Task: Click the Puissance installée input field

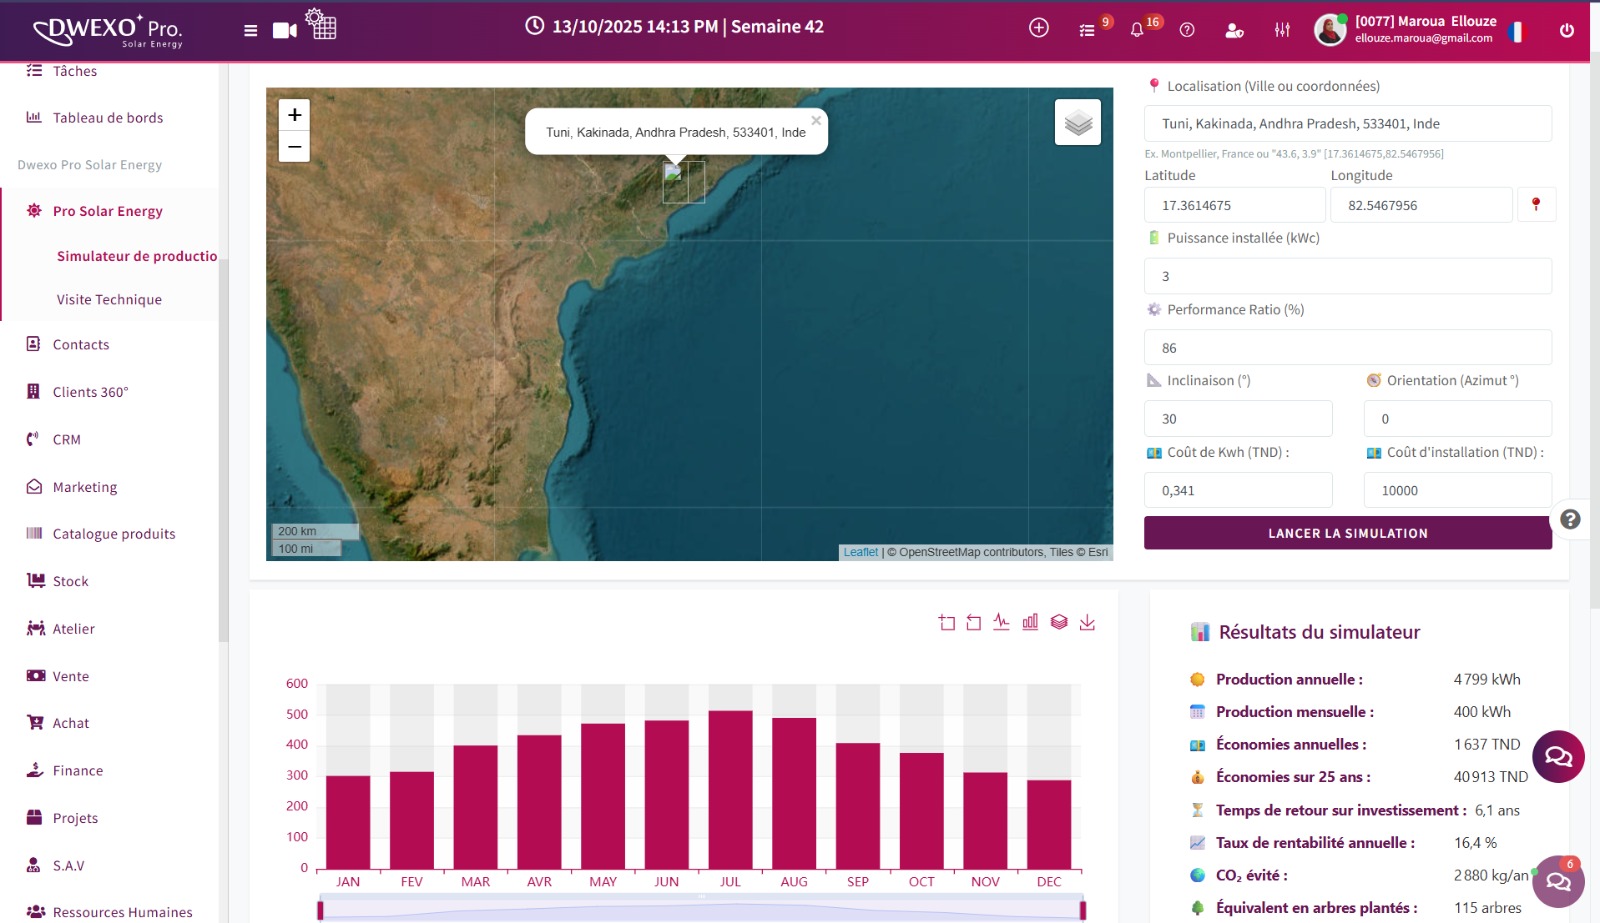Action: pyautogui.click(x=1347, y=276)
